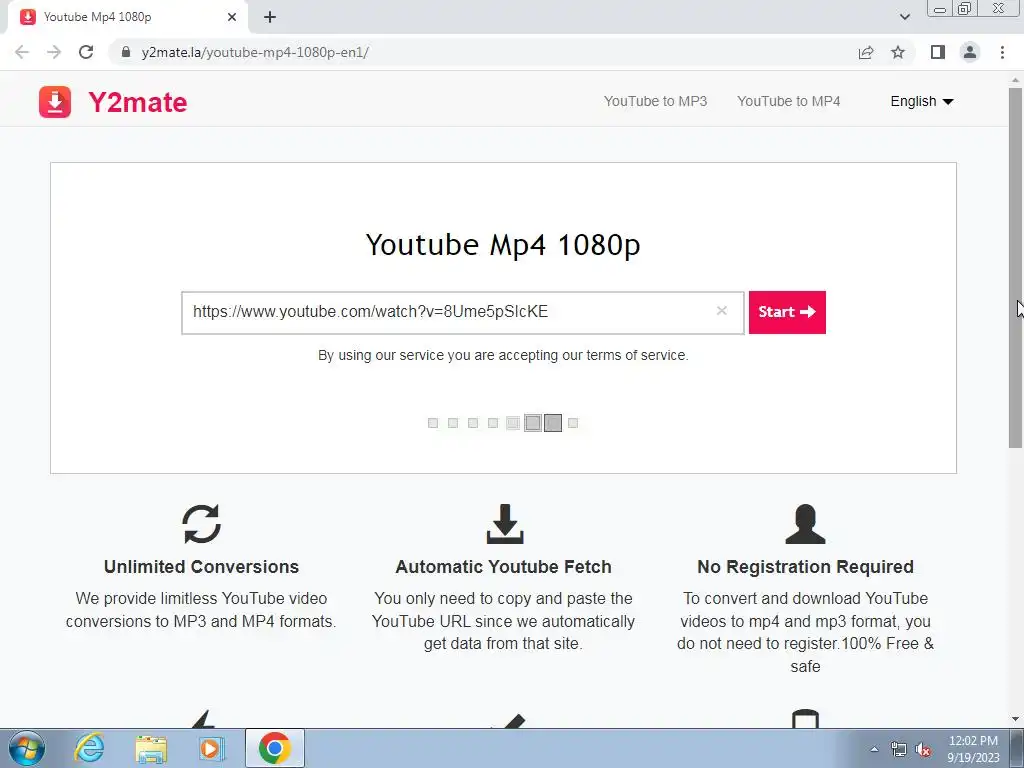Launch Internet Explorer from the taskbar

click(89, 748)
